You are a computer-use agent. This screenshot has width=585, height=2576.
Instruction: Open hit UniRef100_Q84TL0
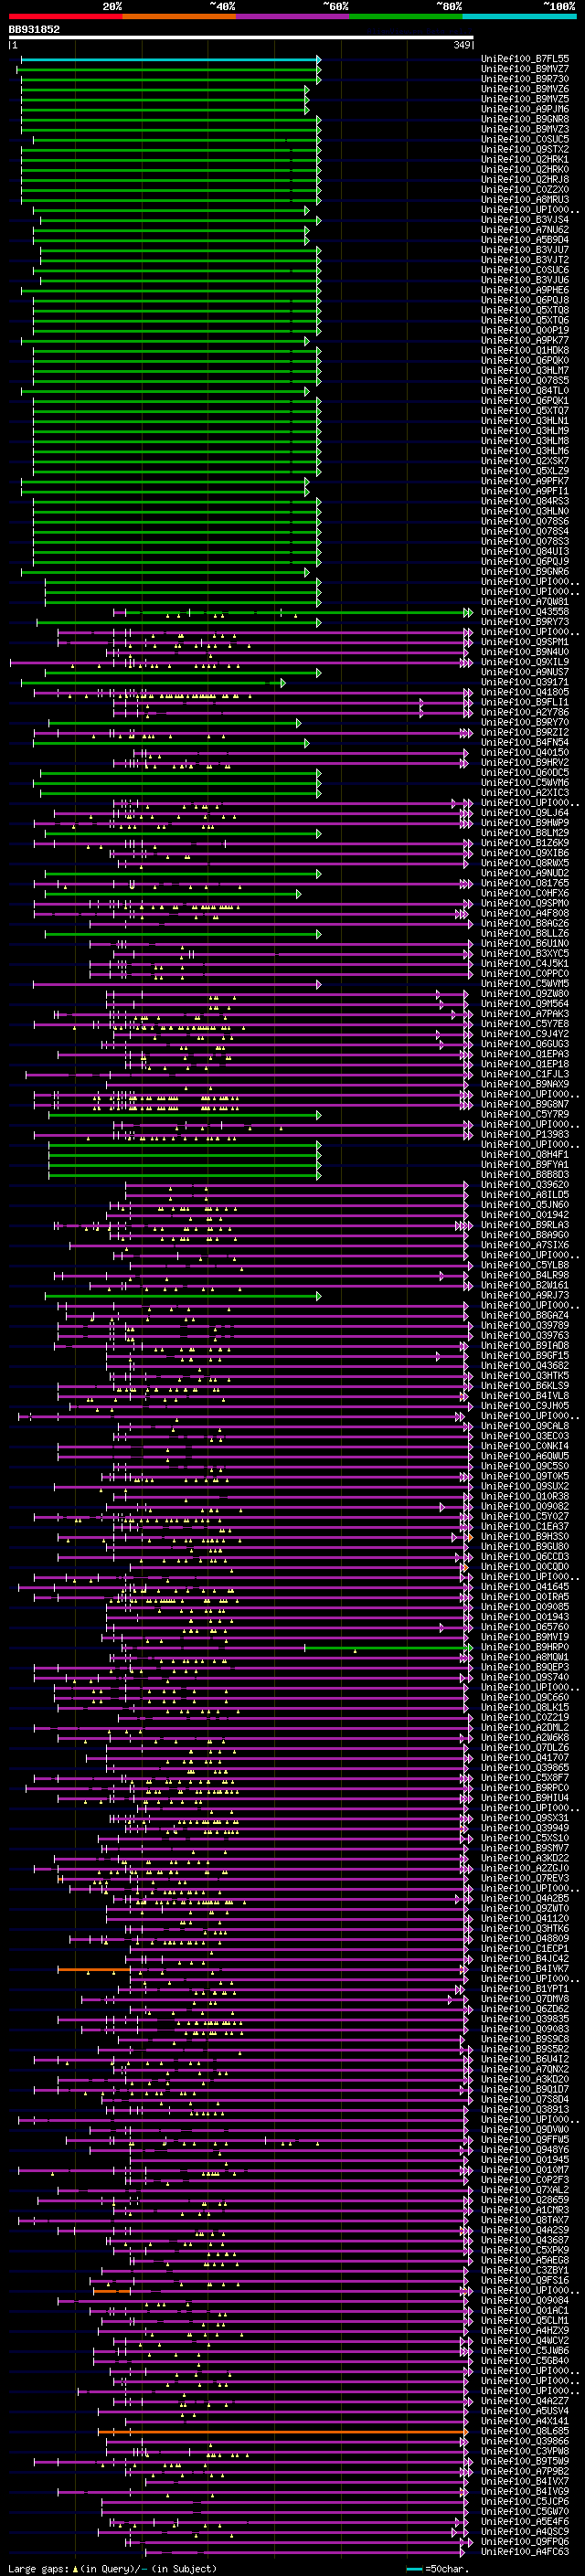(525, 391)
